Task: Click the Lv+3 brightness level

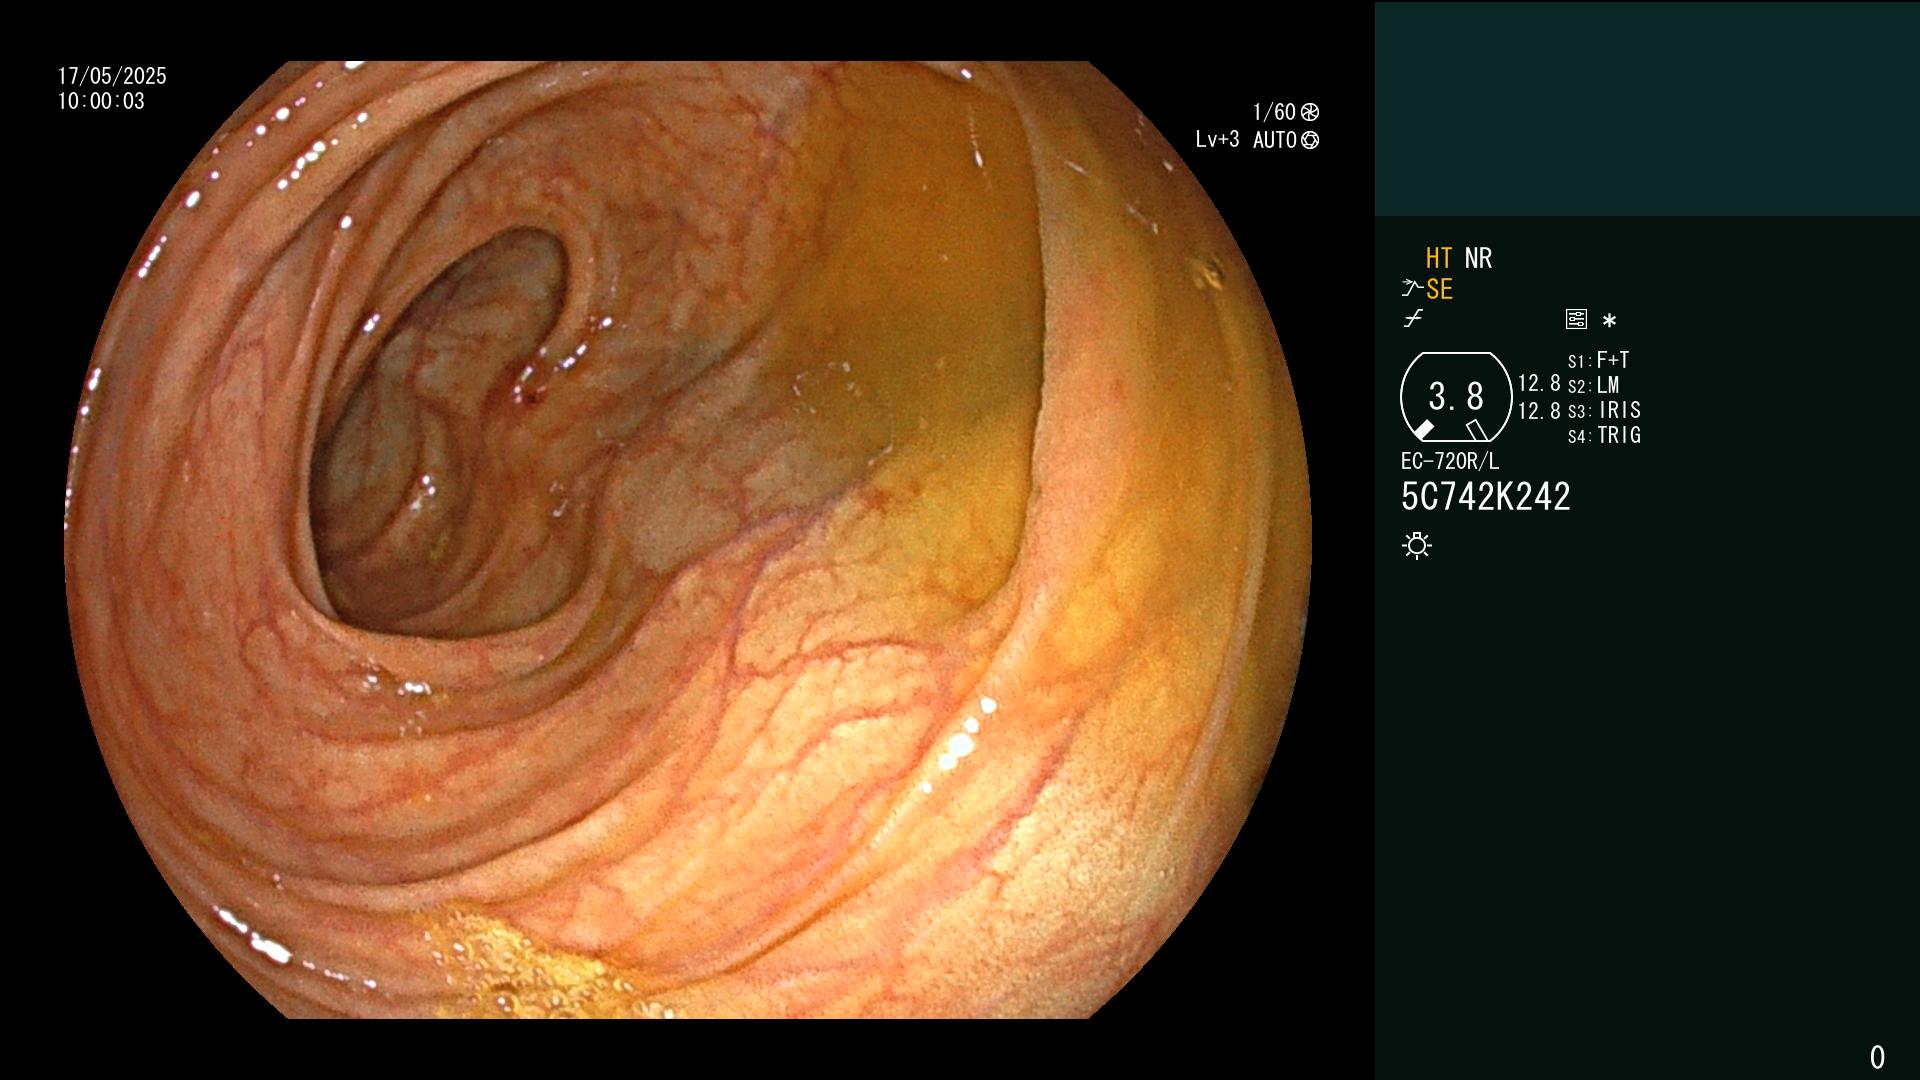Action: click(x=1217, y=140)
